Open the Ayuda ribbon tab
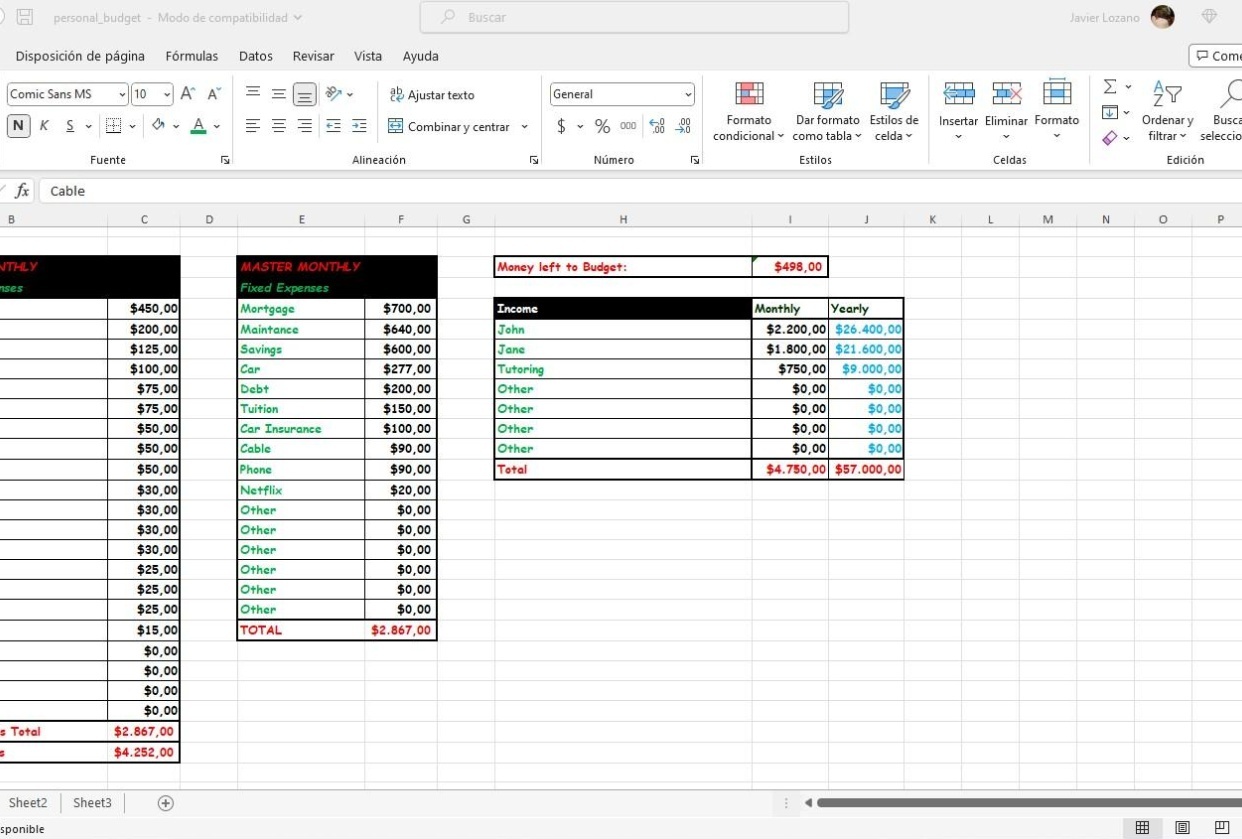This screenshot has width=1242, height=839. [x=421, y=56]
